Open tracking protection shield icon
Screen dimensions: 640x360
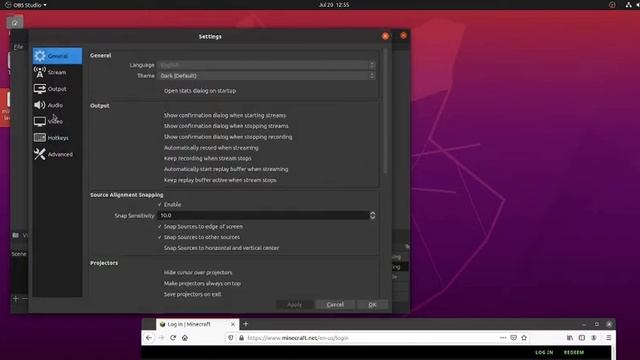231,338
